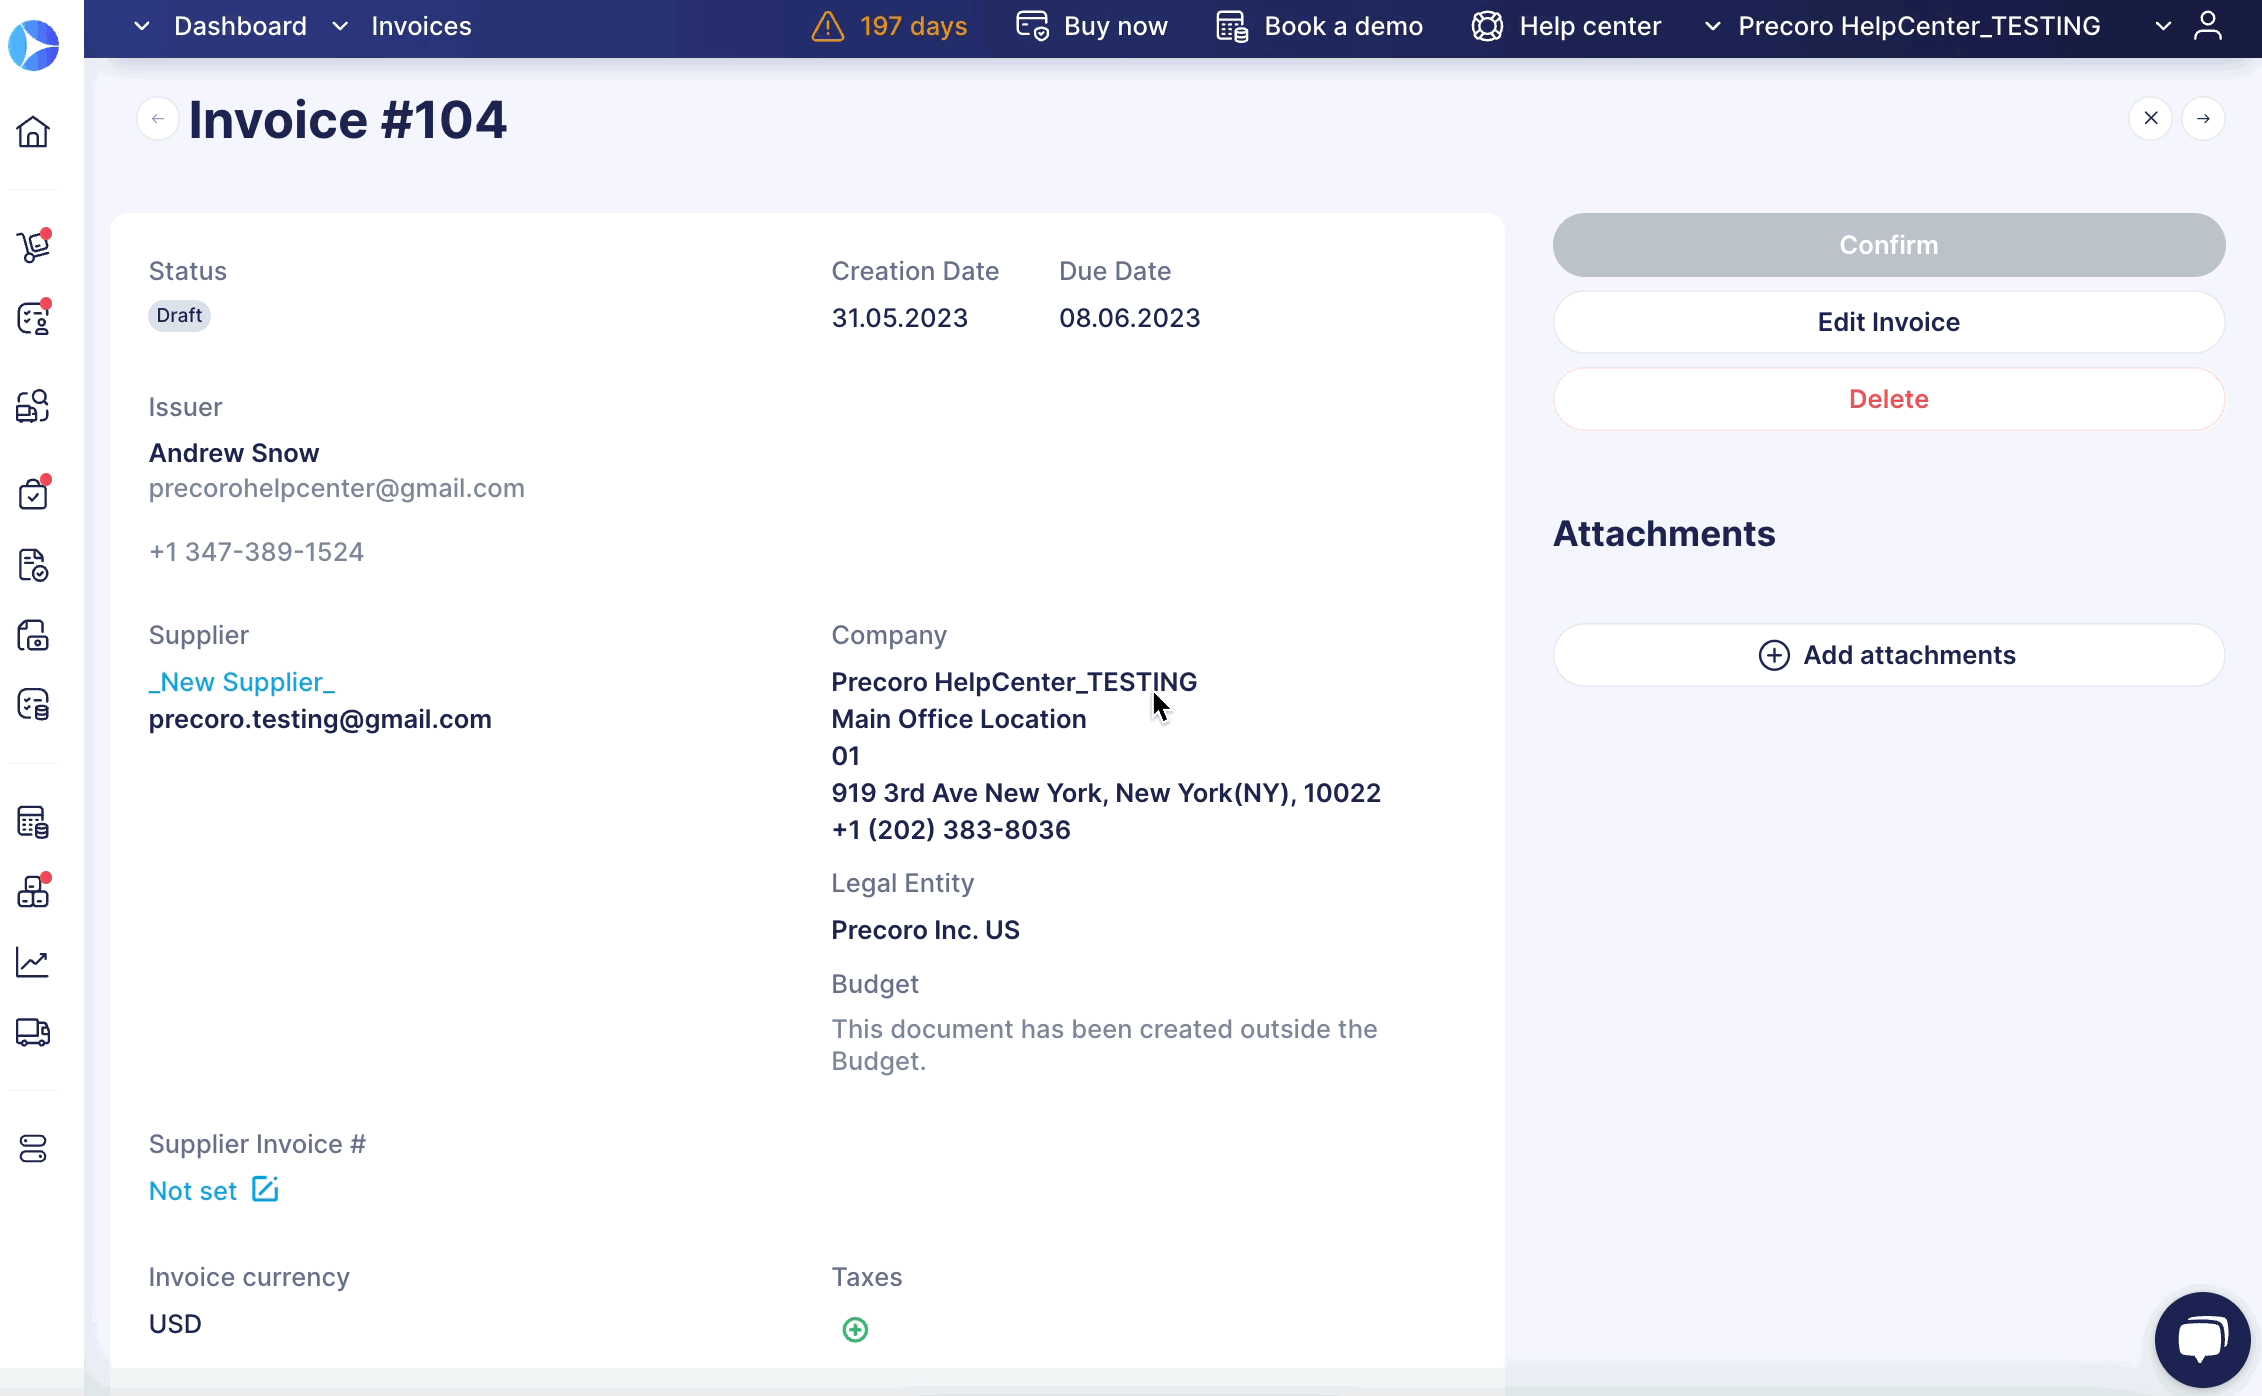Click Main Office Location text
2262x1396 pixels.
pyautogui.click(x=958, y=719)
